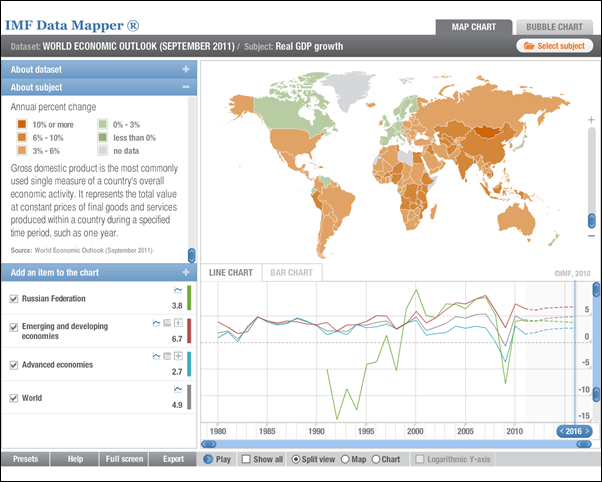This screenshot has width=602, height=482.
Task: Switch to the Bubble Chart tab
Action: click(x=553, y=26)
